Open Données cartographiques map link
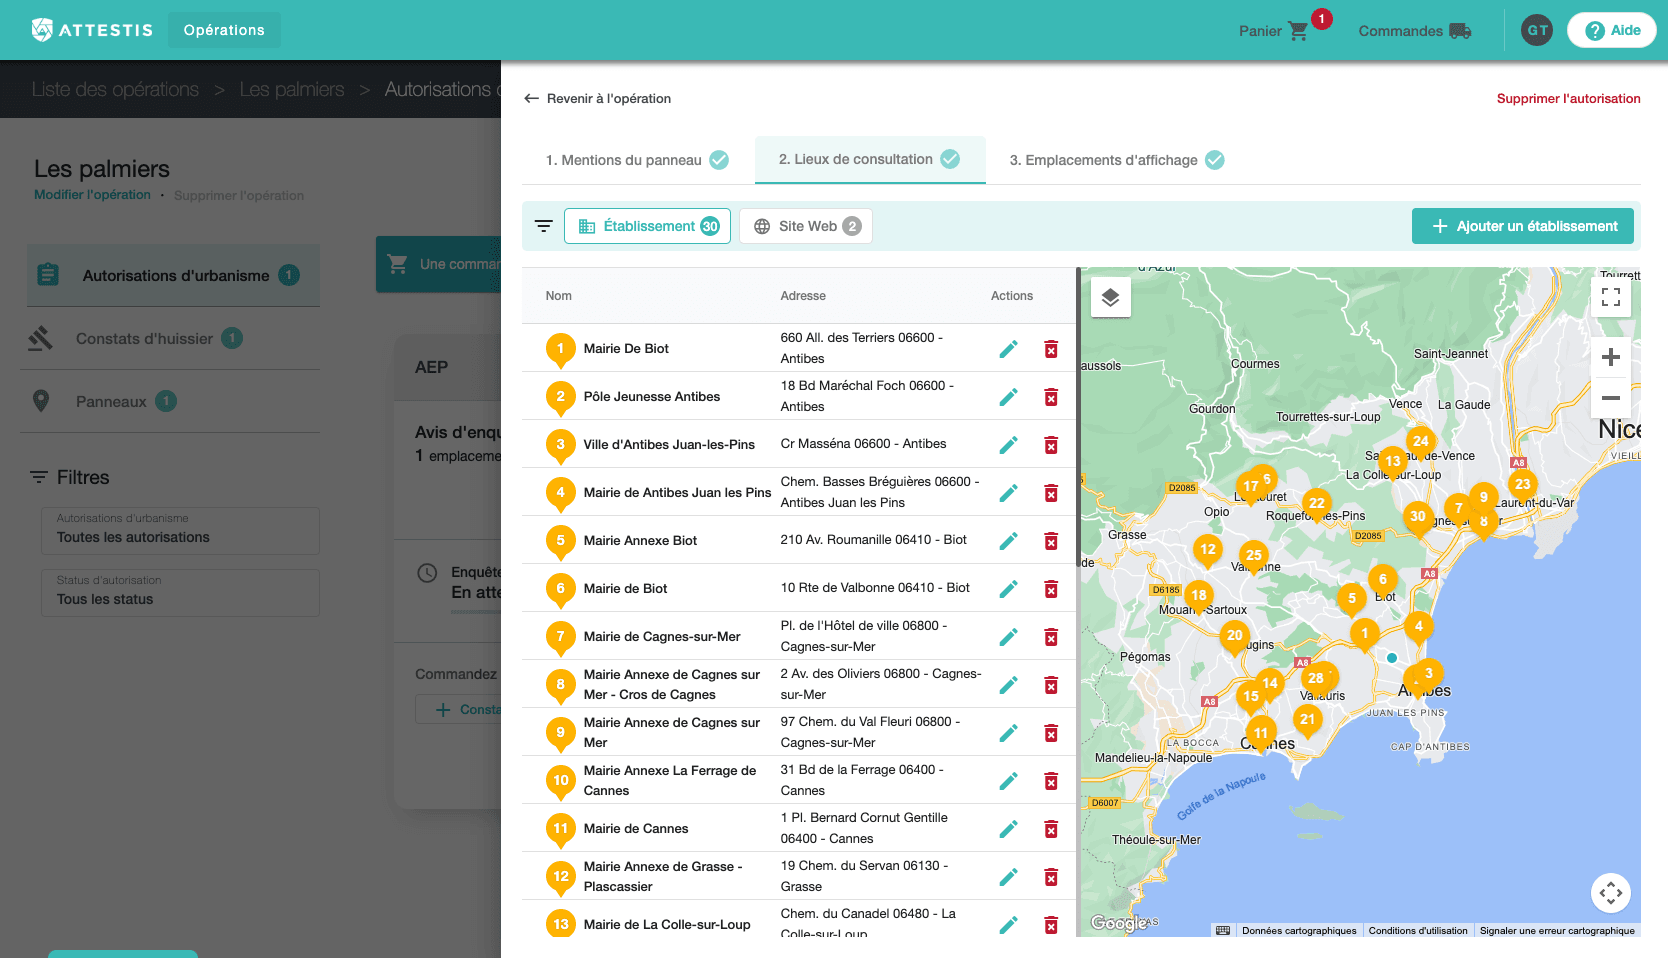Image resolution: width=1668 pixels, height=958 pixels. click(1299, 931)
